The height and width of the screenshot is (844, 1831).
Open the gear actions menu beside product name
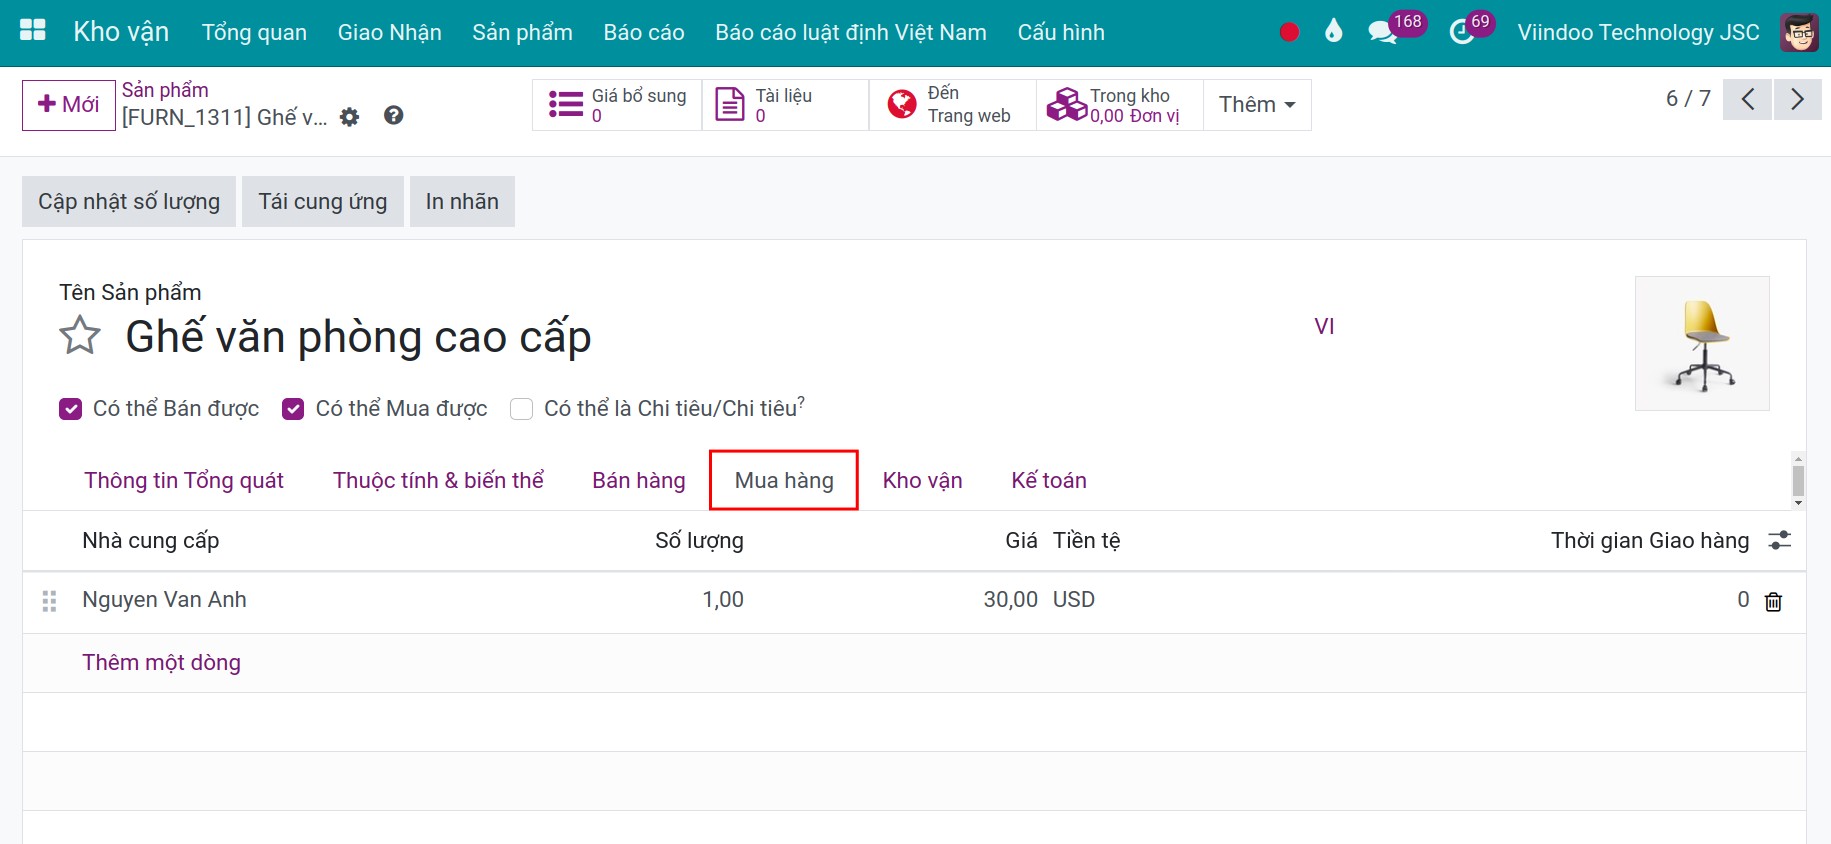[x=349, y=117]
